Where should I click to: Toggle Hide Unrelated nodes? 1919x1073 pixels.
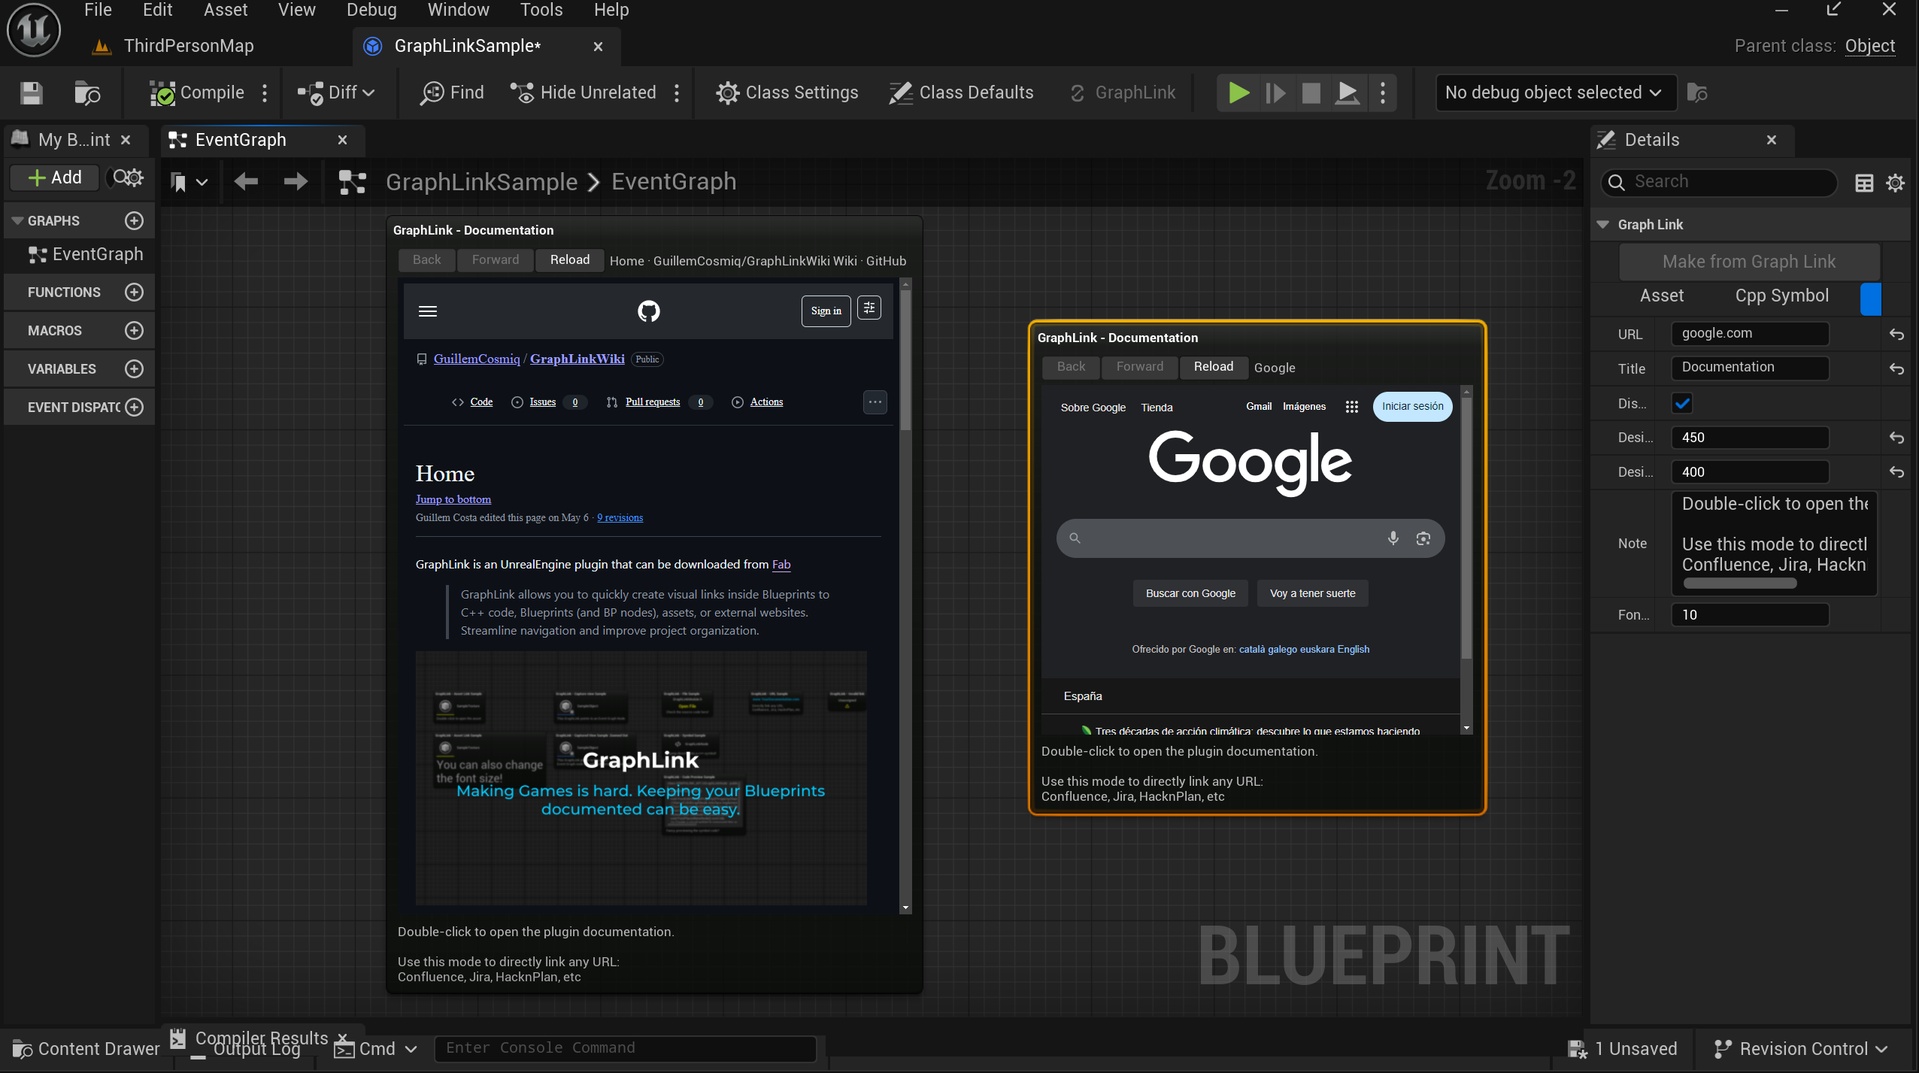583,93
